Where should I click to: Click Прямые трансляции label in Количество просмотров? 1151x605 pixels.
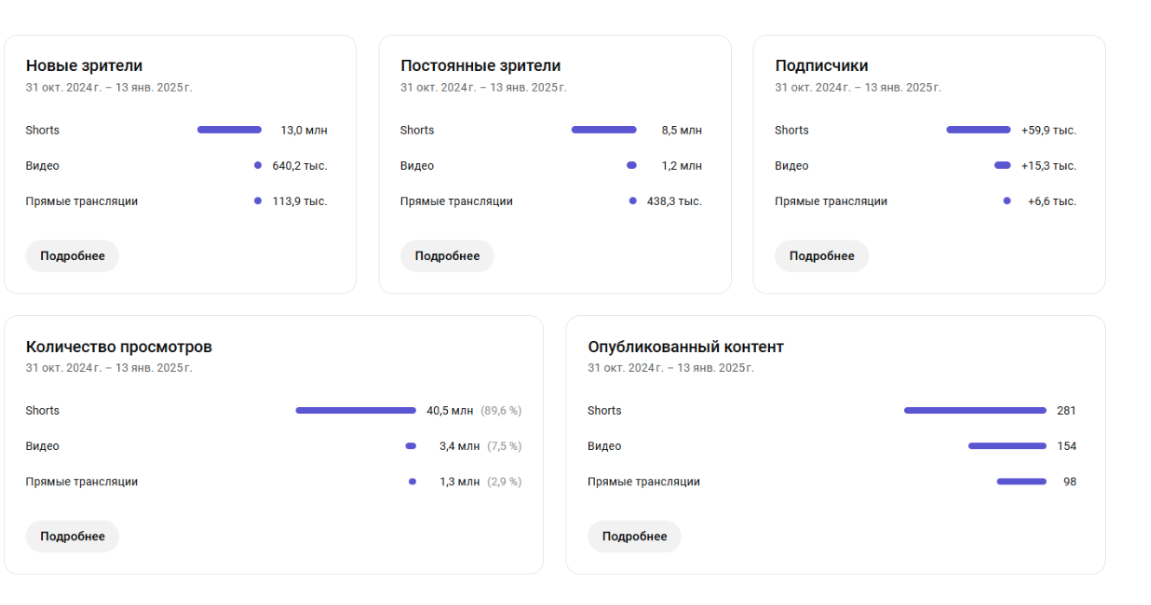81,482
